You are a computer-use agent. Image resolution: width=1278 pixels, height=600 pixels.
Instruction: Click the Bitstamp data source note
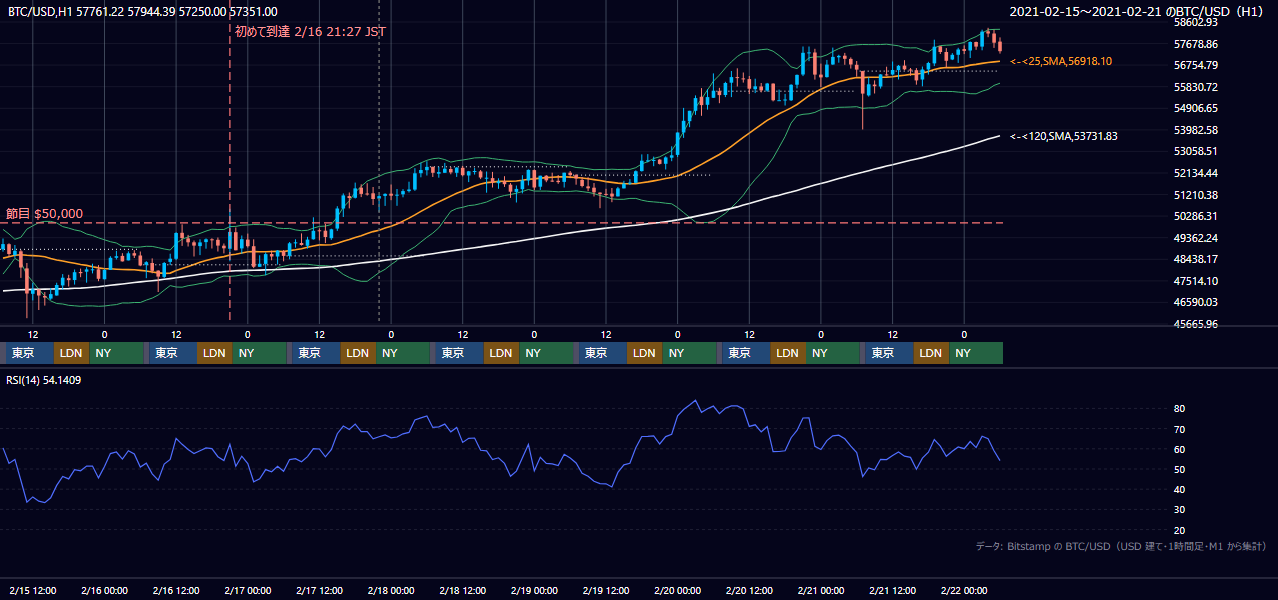(1121, 546)
